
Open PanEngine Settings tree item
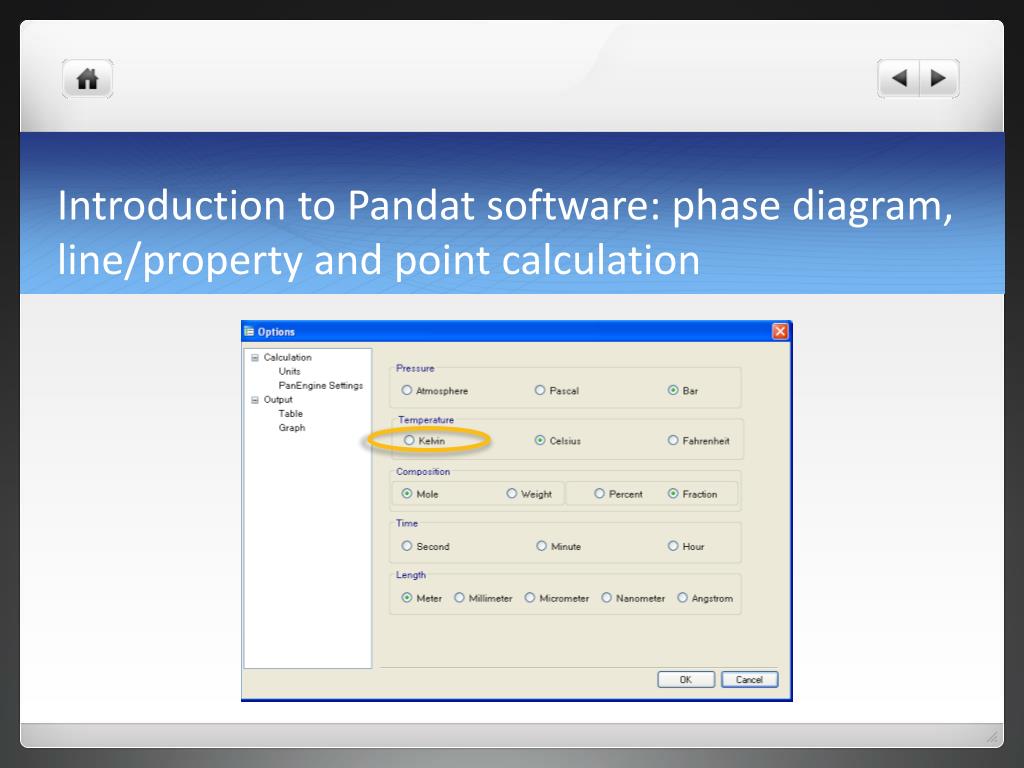(321, 385)
